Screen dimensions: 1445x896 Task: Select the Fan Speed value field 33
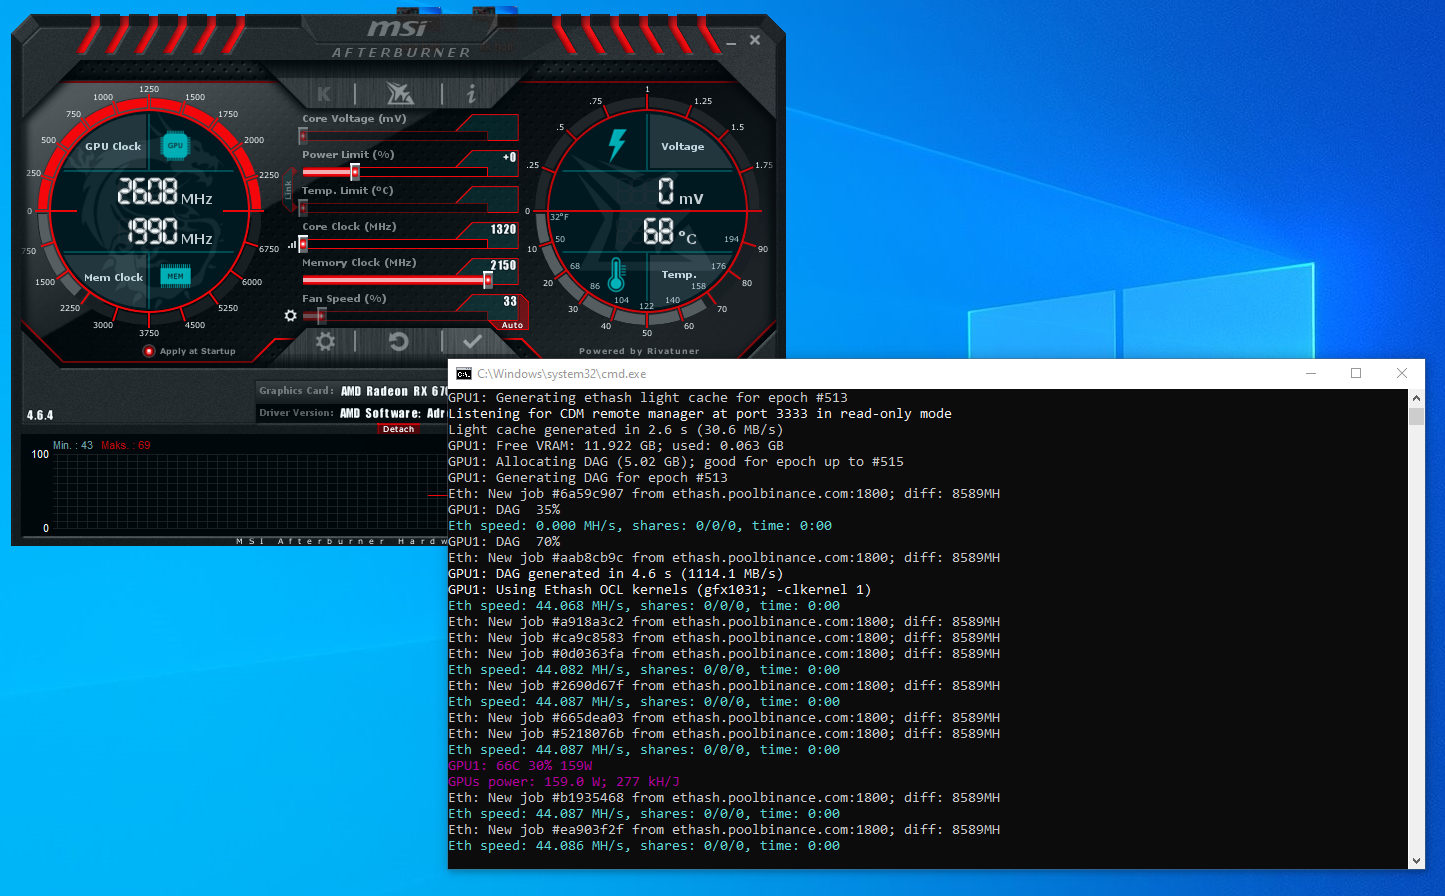pyautogui.click(x=510, y=301)
